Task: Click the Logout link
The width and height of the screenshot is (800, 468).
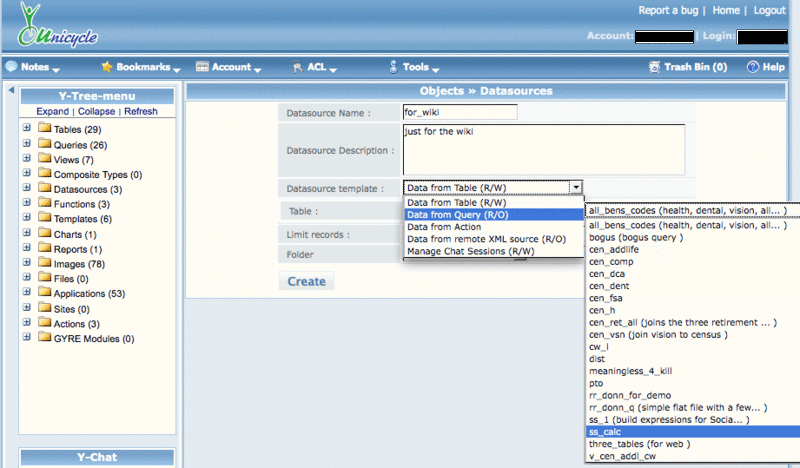Action: tap(769, 10)
